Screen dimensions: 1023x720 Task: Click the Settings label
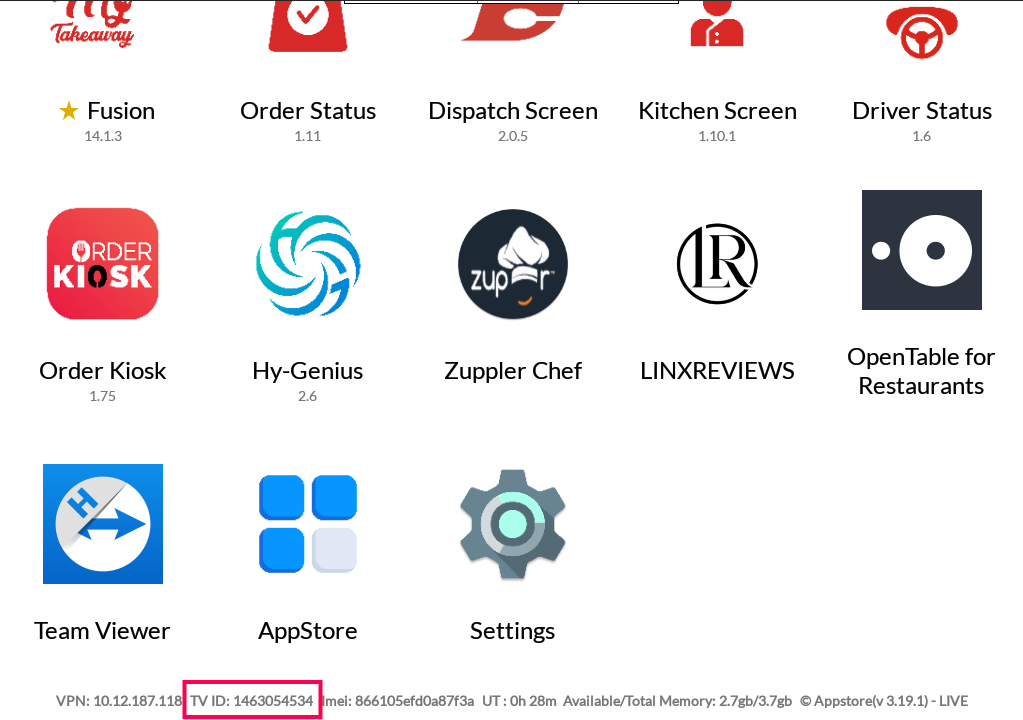point(513,631)
